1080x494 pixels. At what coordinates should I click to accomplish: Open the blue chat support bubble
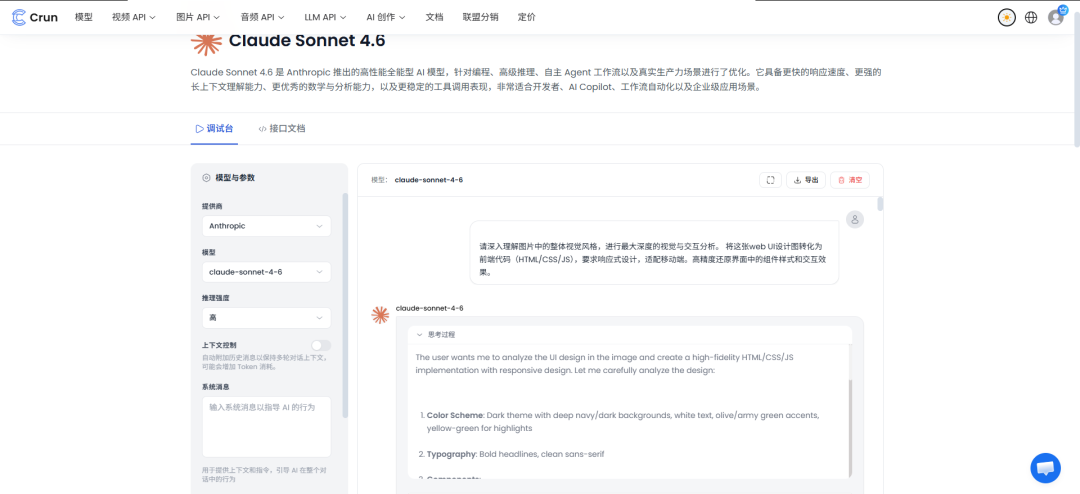click(x=1046, y=468)
